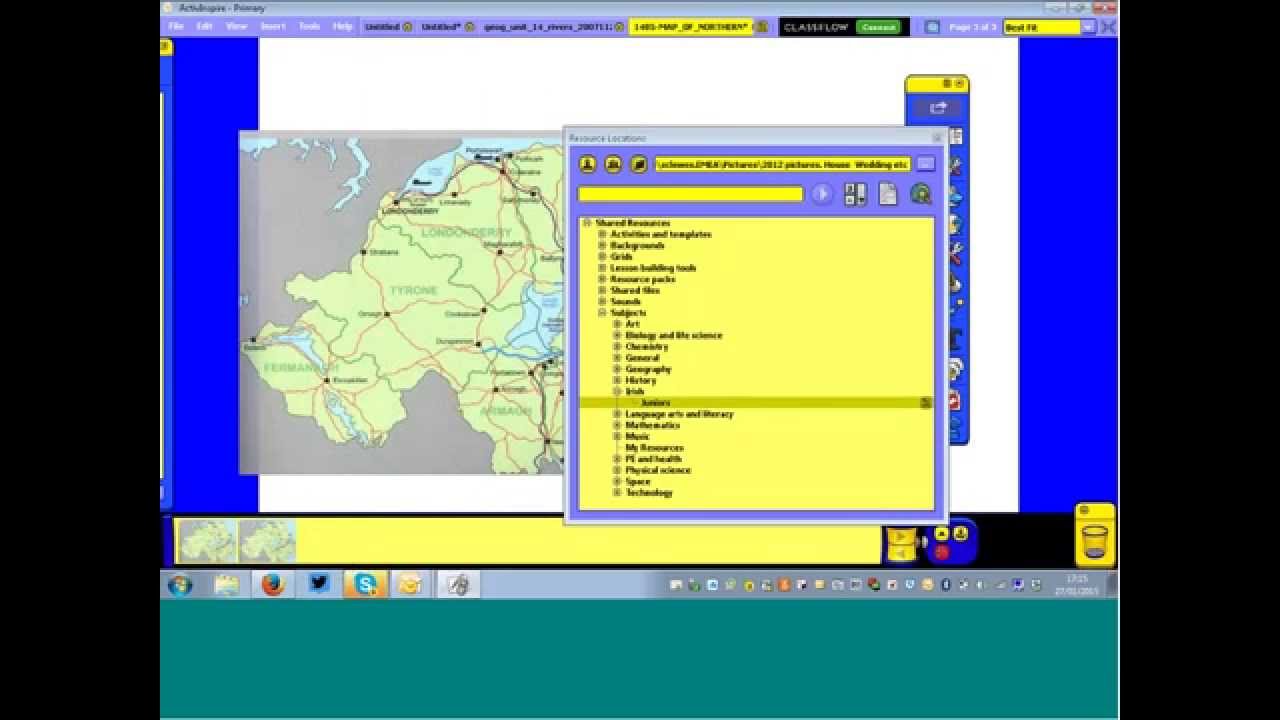
Task: Open the View menu
Action: (236, 26)
